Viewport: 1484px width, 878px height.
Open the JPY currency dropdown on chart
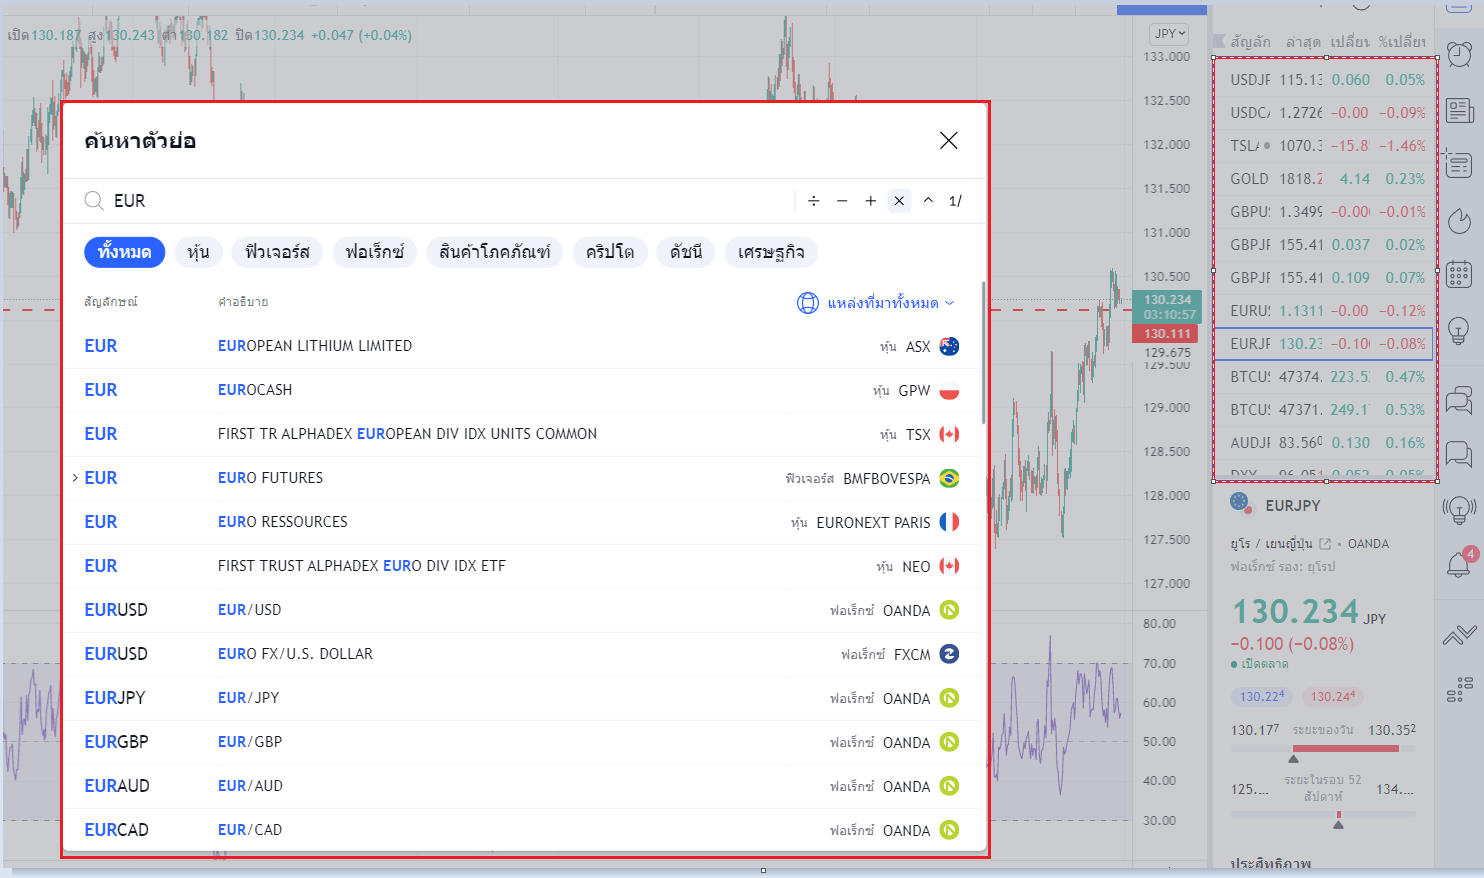[1170, 33]
